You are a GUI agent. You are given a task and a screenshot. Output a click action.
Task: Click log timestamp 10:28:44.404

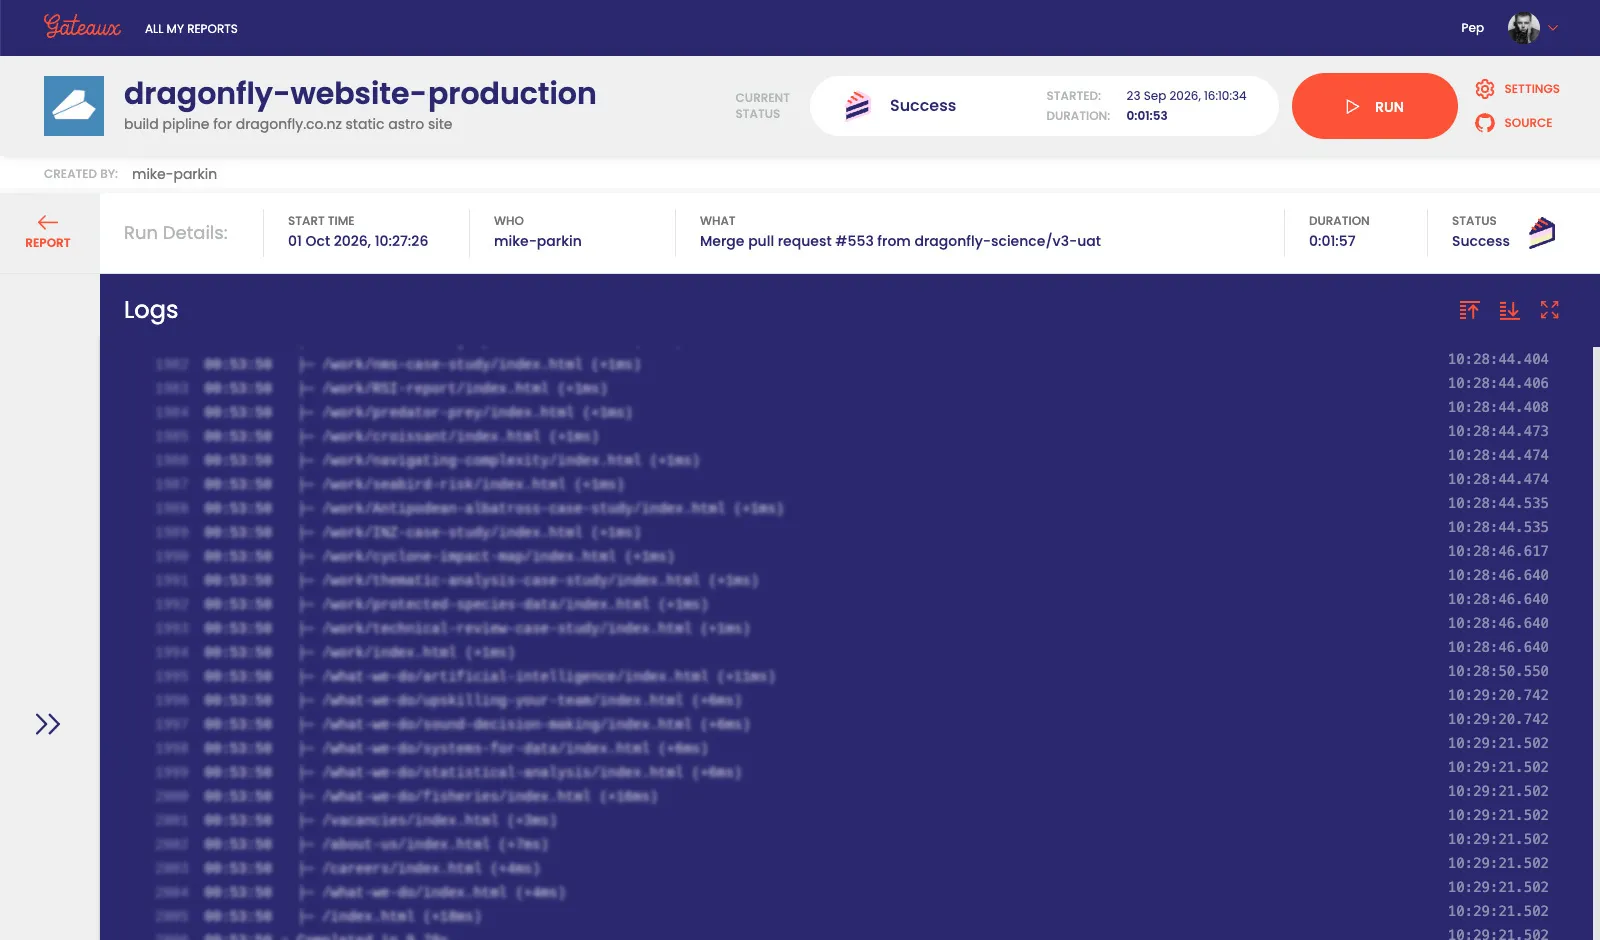click(x=1498, y=359)
